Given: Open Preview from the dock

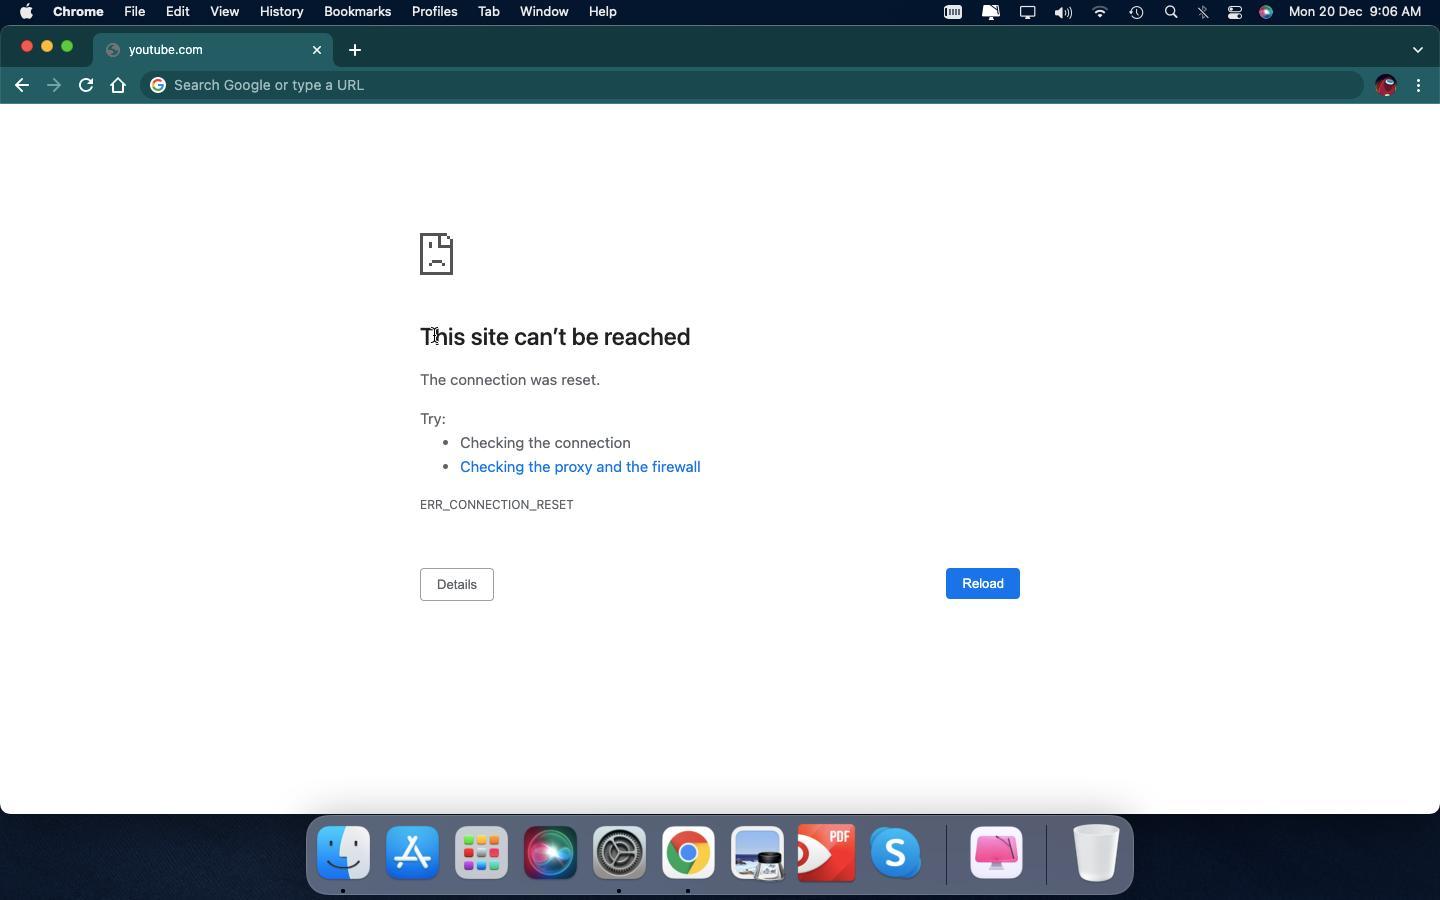Looking at the screenshot, I should pos(757,853).
